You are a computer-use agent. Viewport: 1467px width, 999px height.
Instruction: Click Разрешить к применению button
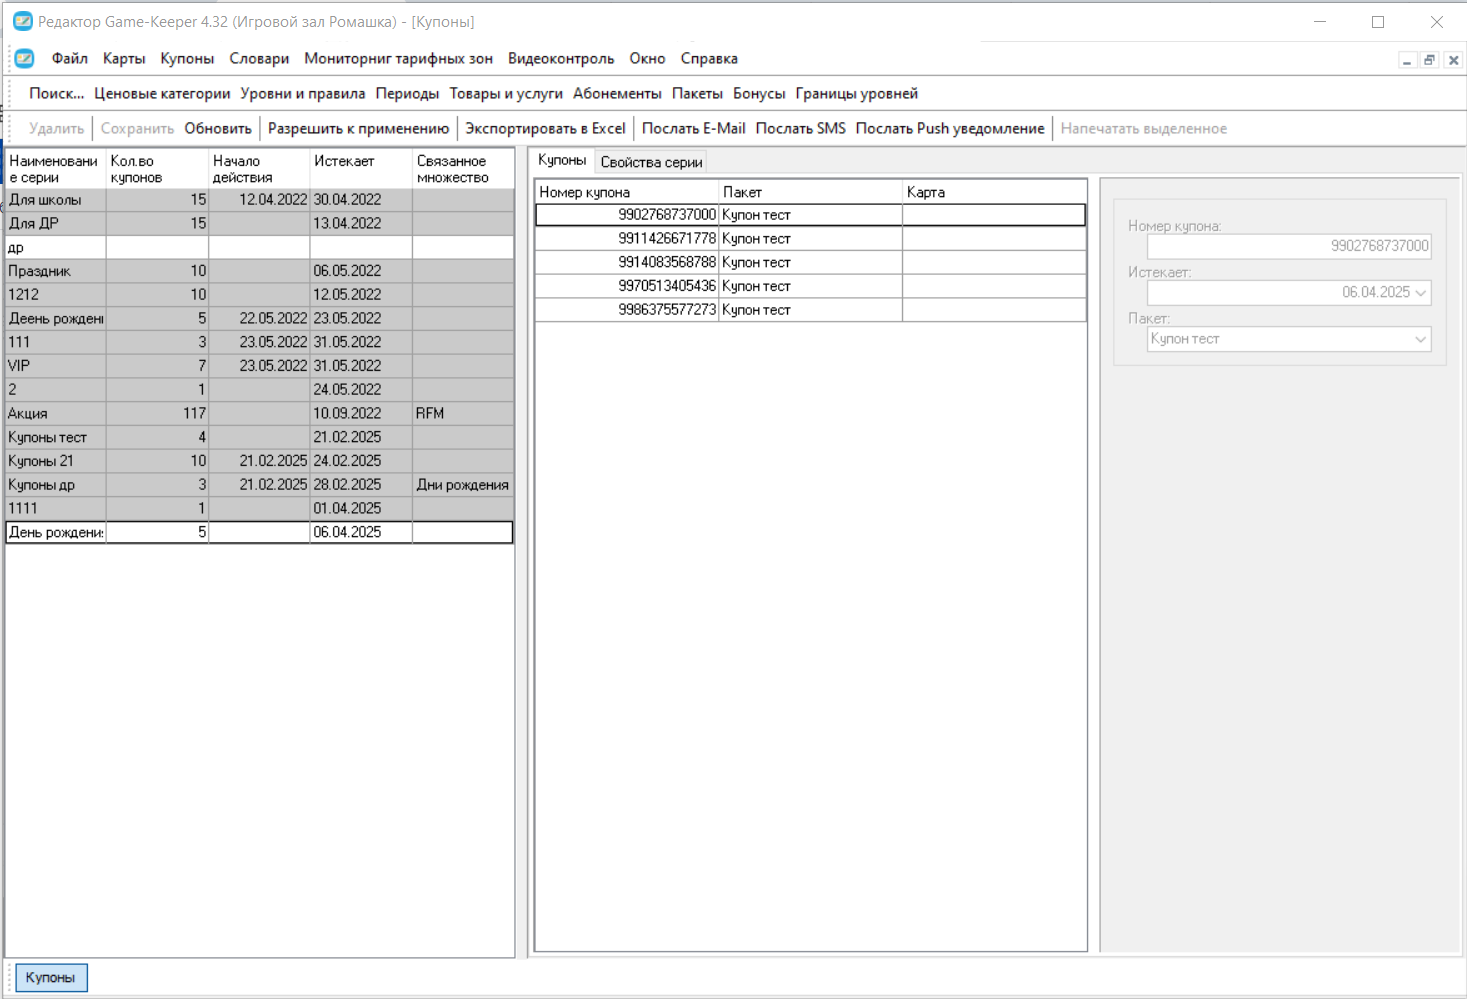358,129
